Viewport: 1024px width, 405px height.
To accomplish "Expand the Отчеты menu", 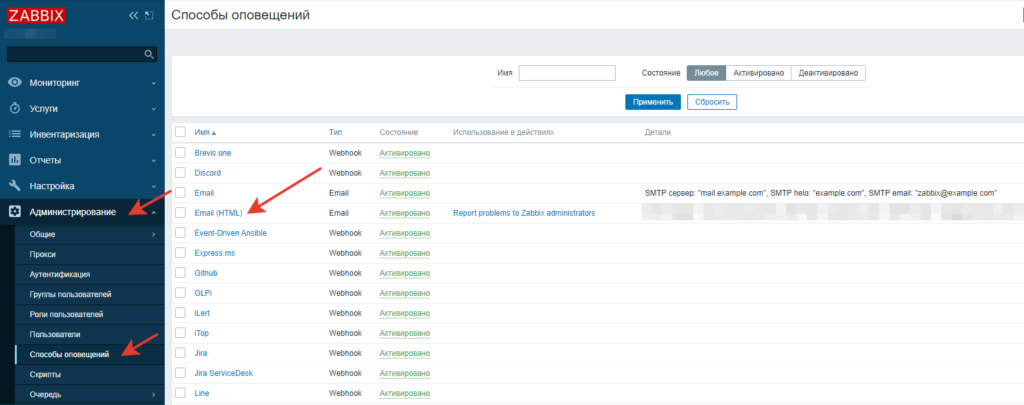I will [x=82, y=160].
